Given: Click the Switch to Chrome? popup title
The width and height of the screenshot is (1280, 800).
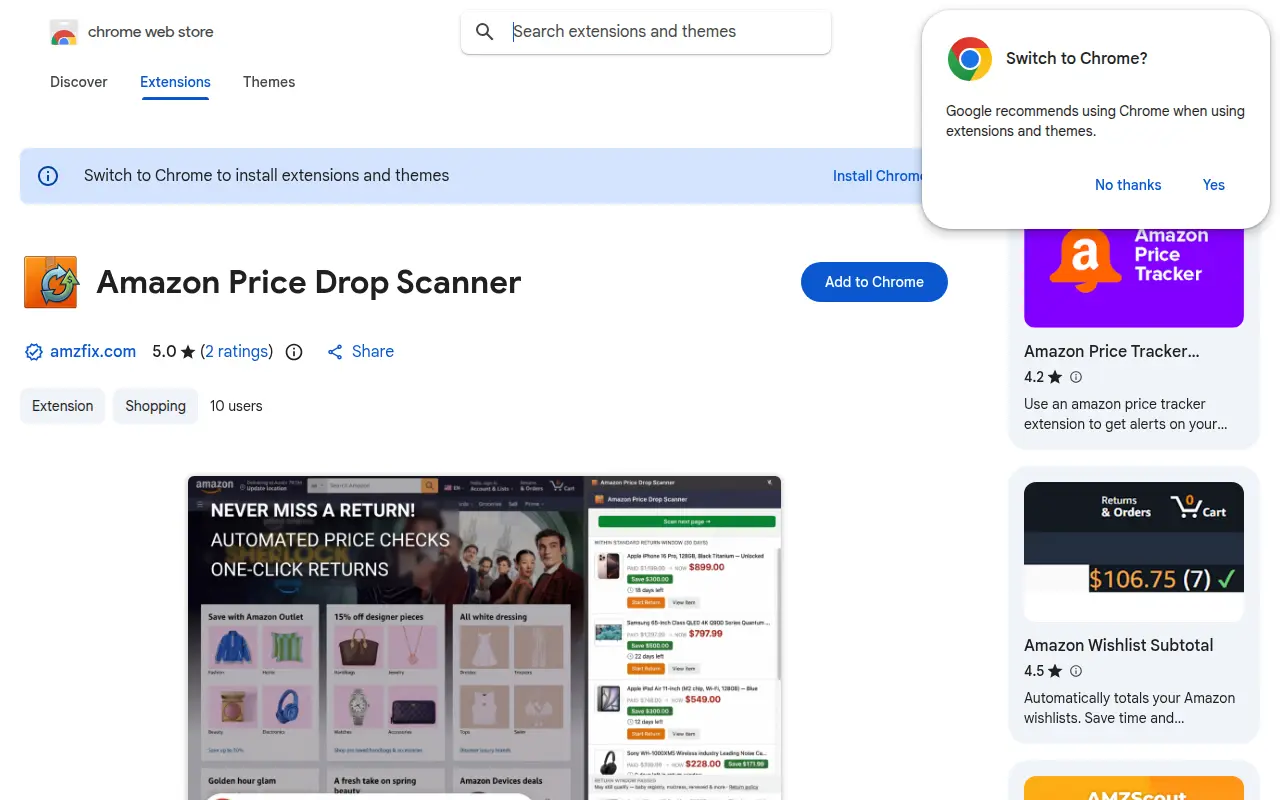Looking at the screenshot, I should [x=1076, y=59].
